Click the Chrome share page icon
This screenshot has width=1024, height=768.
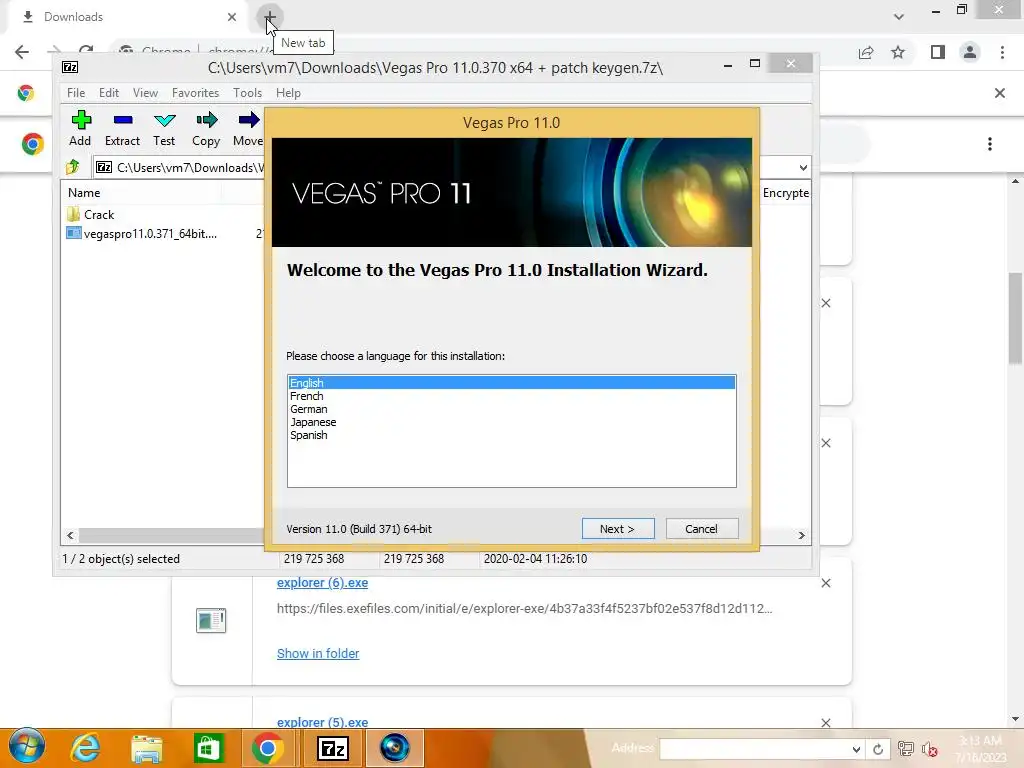point(866,52)
